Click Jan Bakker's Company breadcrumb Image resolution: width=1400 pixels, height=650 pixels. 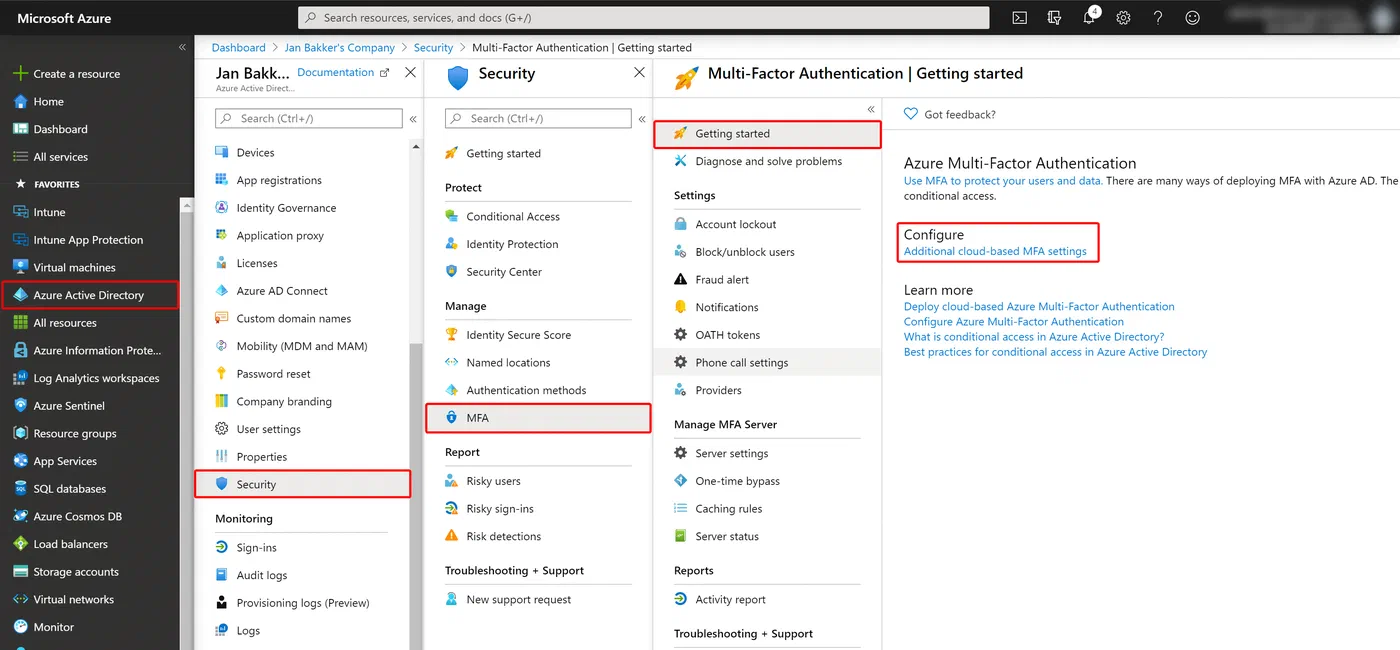[x=340, y=47]
